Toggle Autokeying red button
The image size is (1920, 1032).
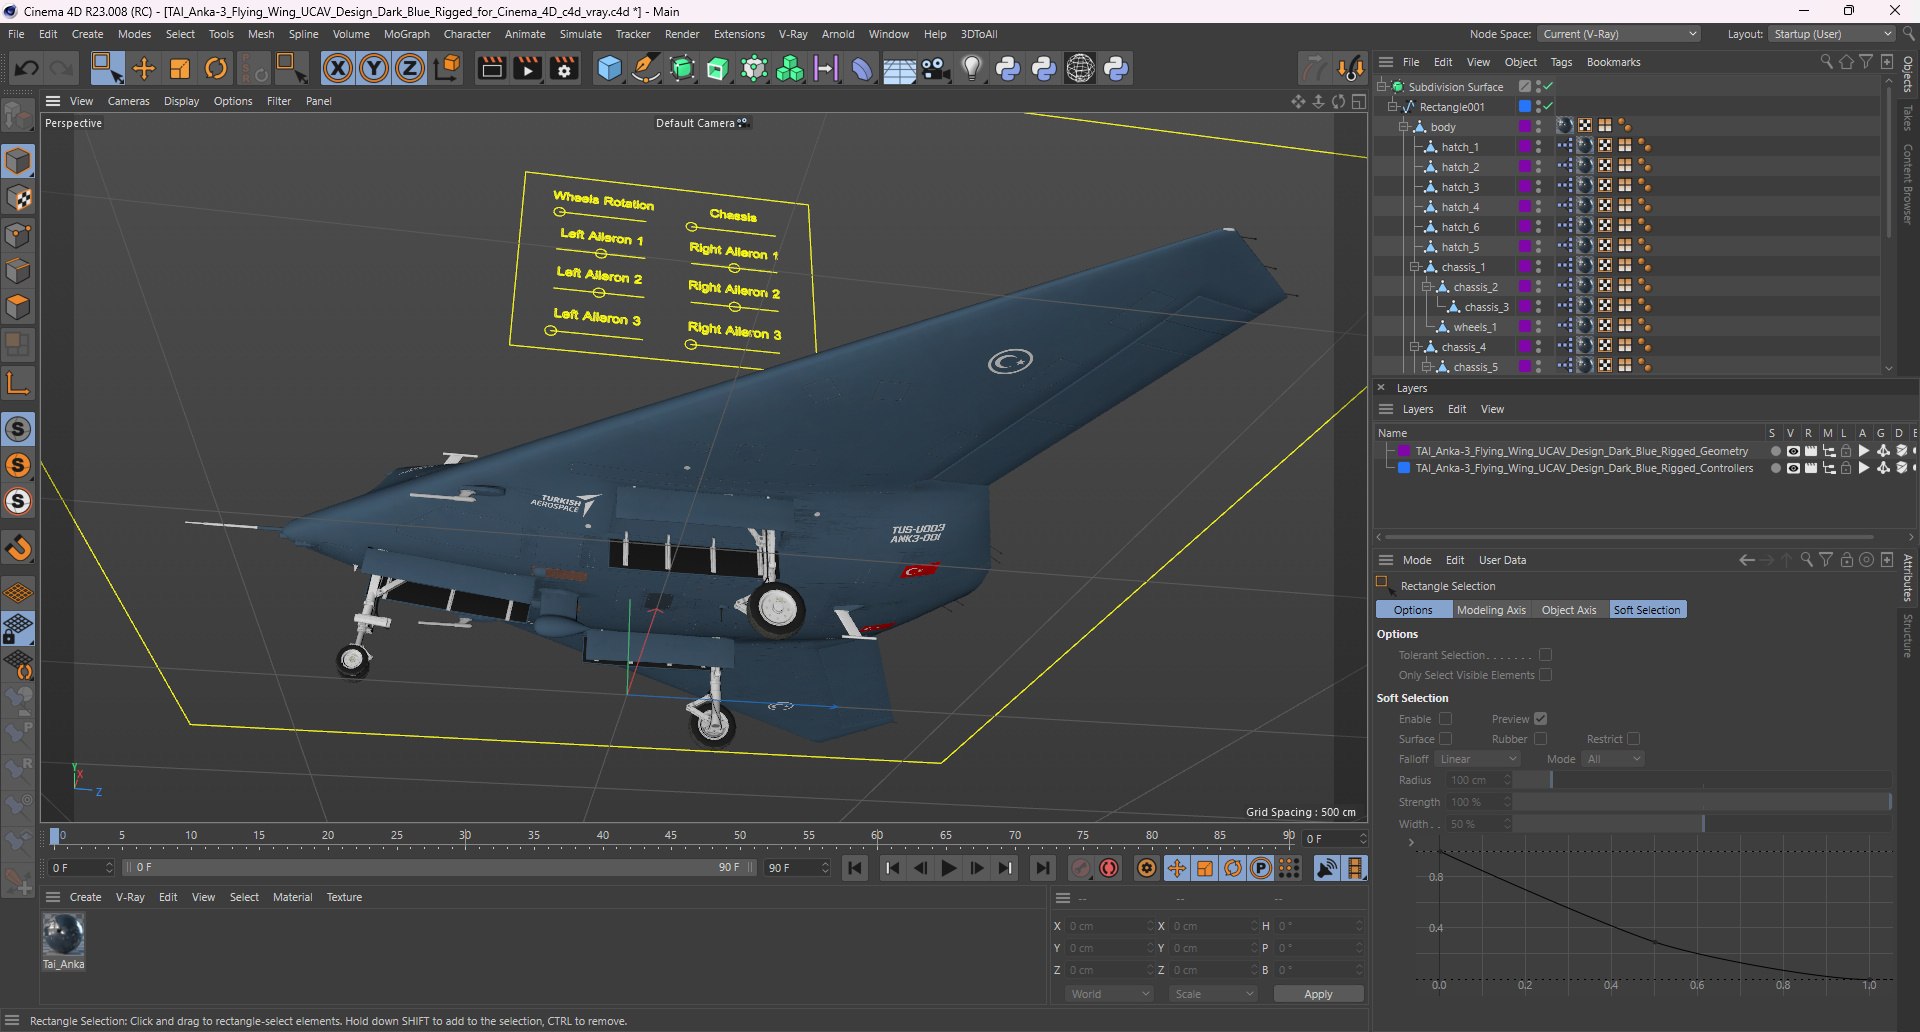pyautogui.click(x=1109, y=868)
